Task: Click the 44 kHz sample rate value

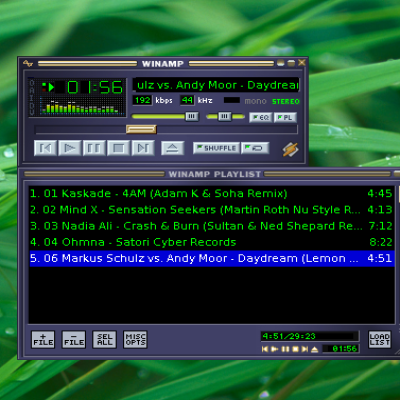Action: pos(187,100)
